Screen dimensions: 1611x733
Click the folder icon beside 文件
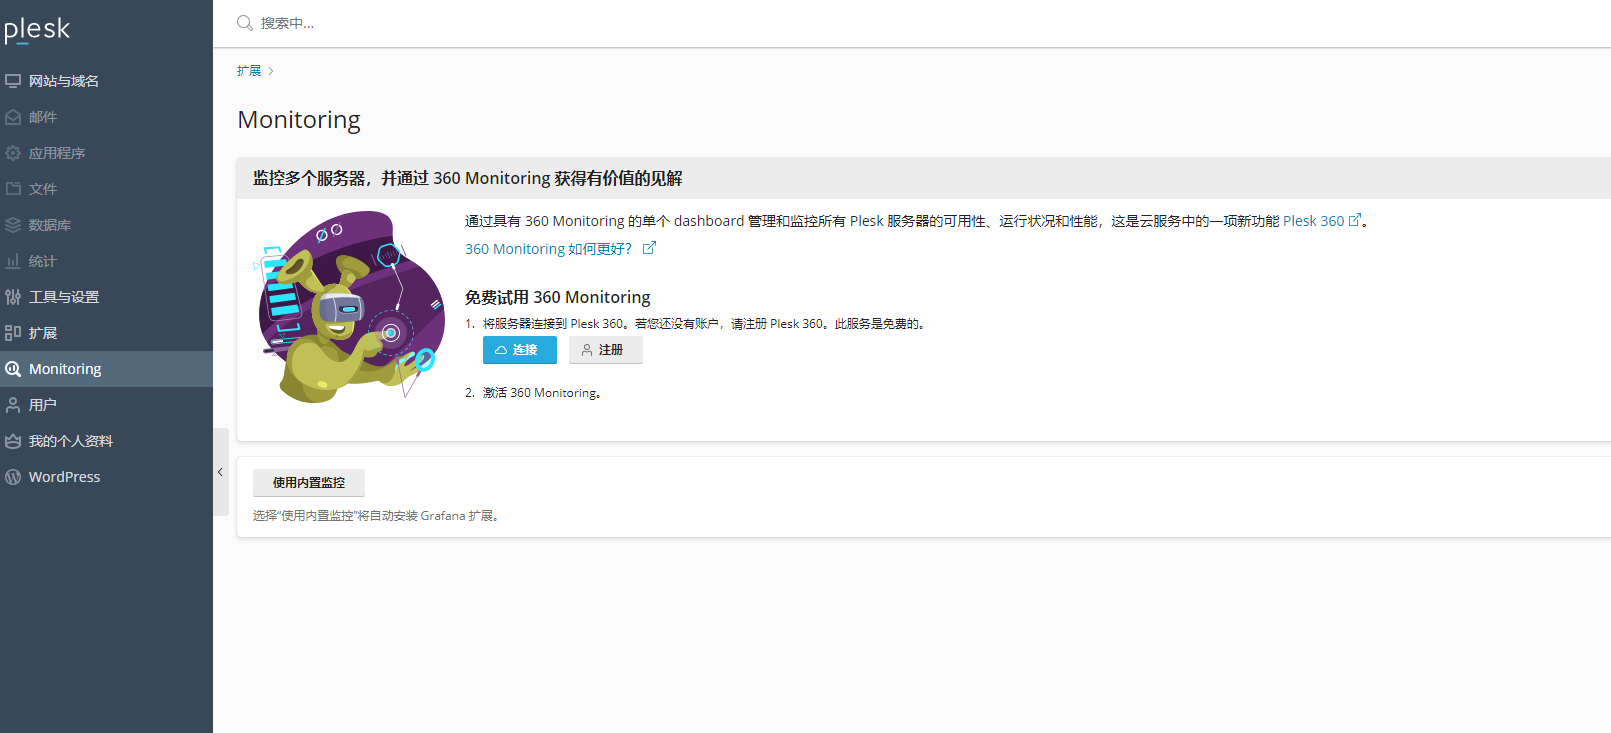(13, 189)
